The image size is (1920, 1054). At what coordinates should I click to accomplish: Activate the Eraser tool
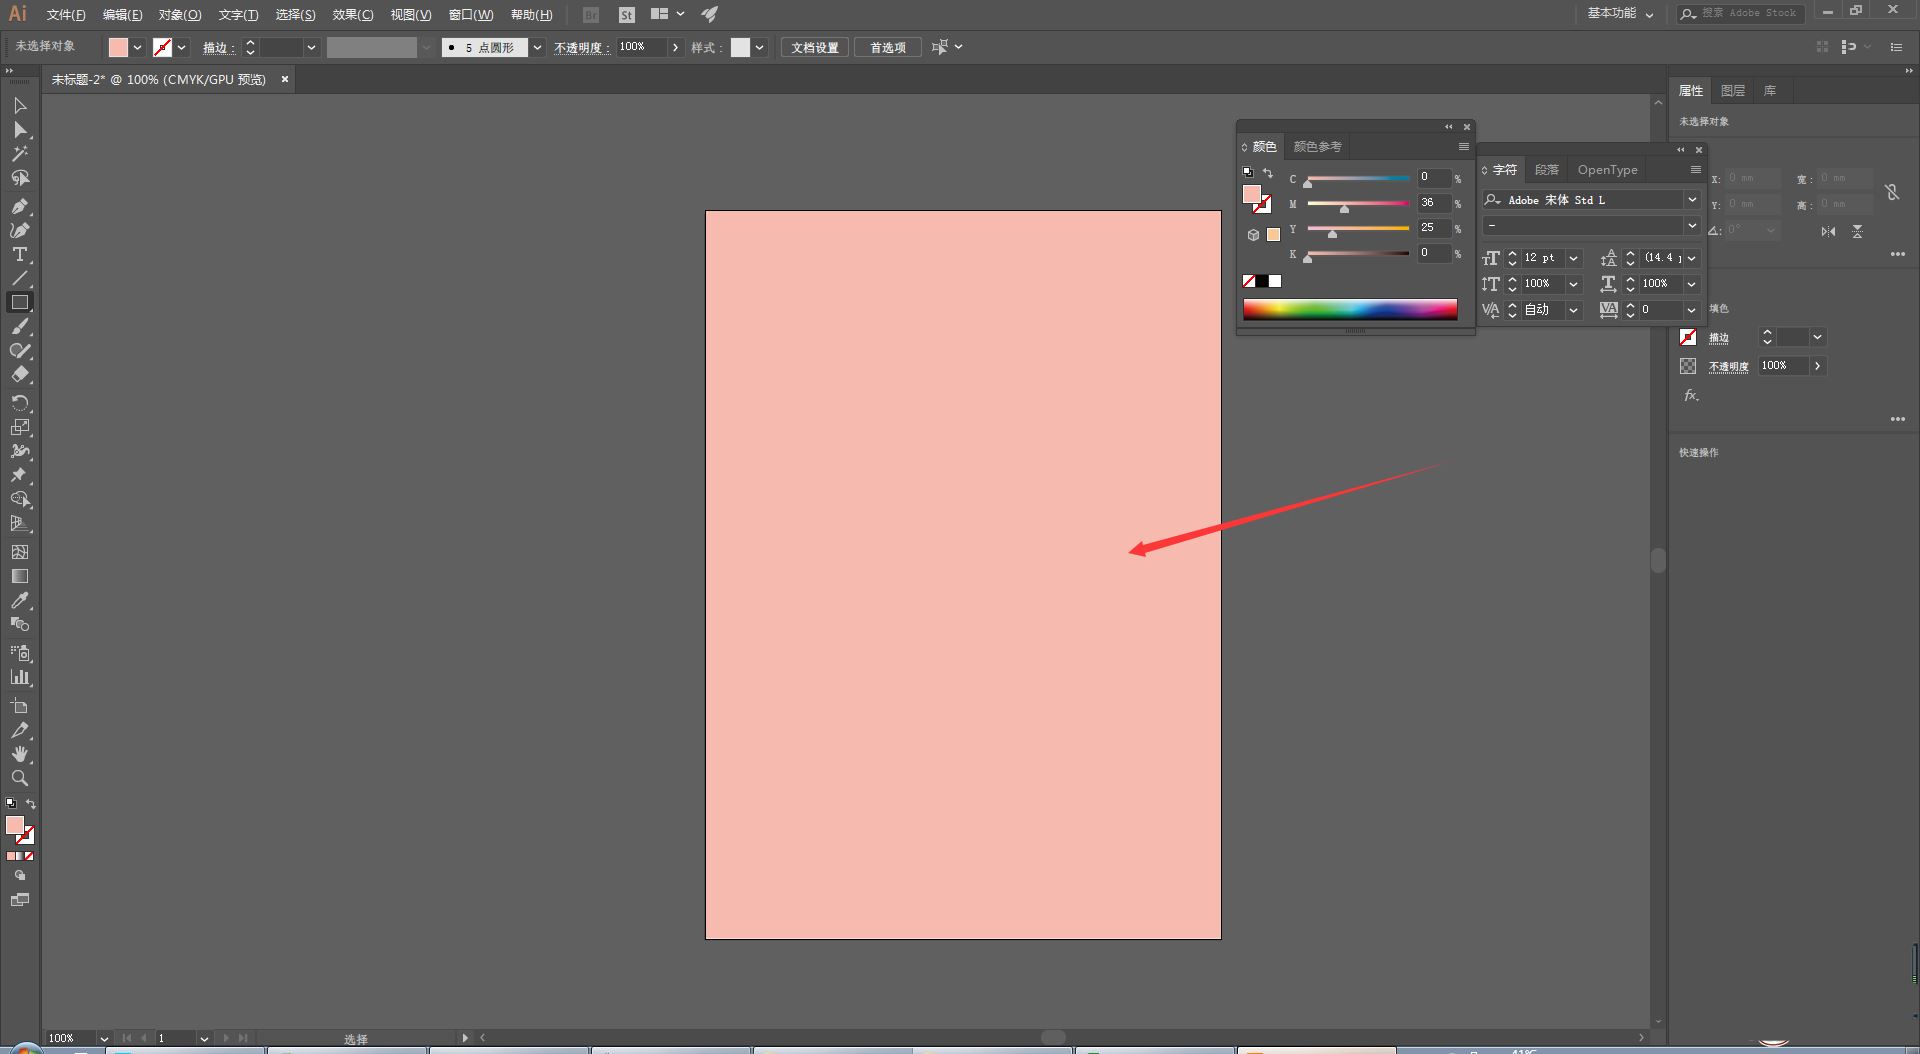19,375
